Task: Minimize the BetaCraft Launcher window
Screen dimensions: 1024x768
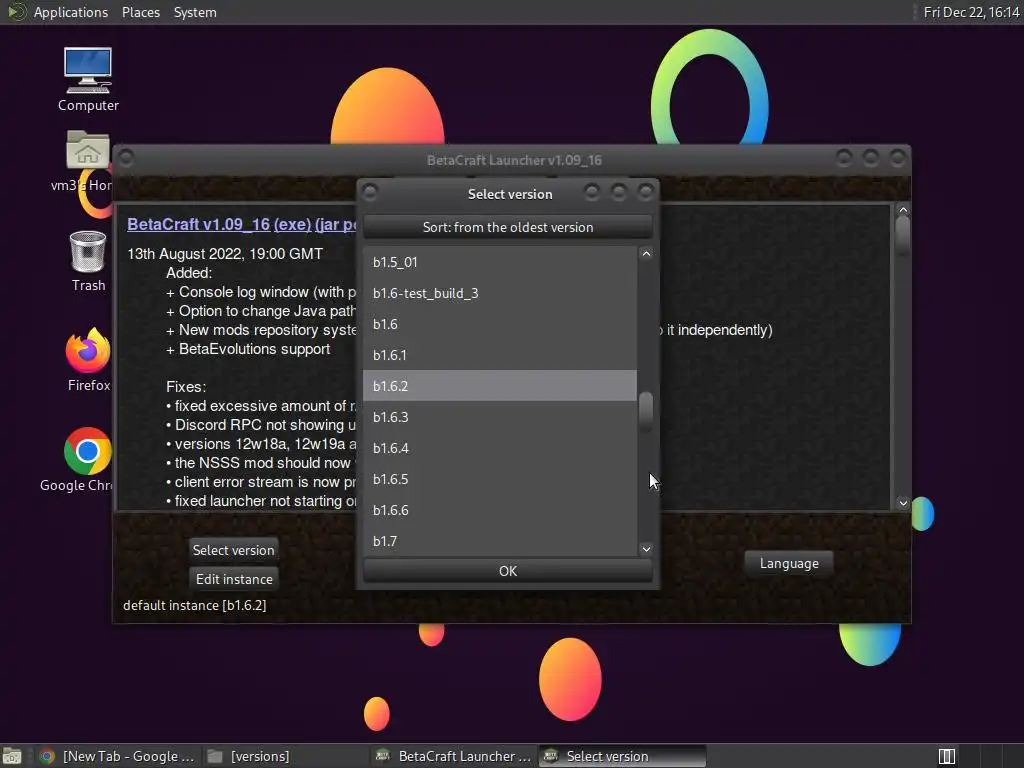Action: coord(844,158)
